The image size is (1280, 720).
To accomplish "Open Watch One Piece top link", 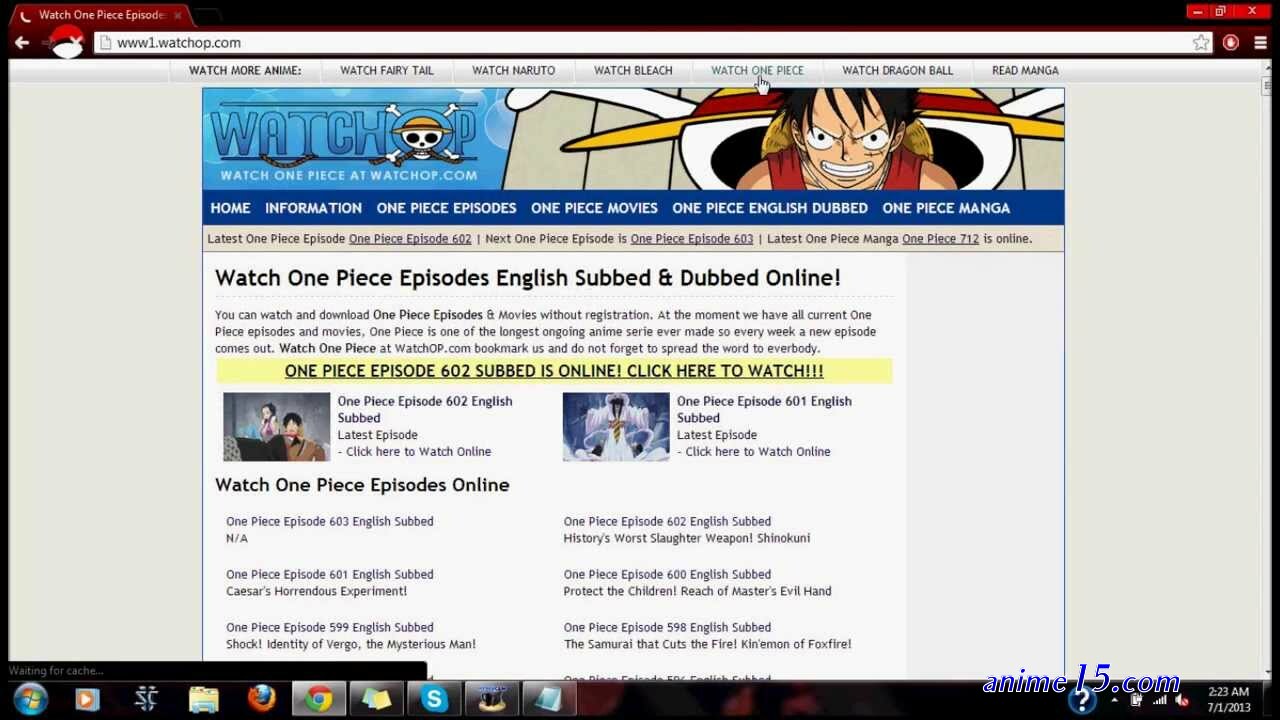I will click(x=757, y=70).
